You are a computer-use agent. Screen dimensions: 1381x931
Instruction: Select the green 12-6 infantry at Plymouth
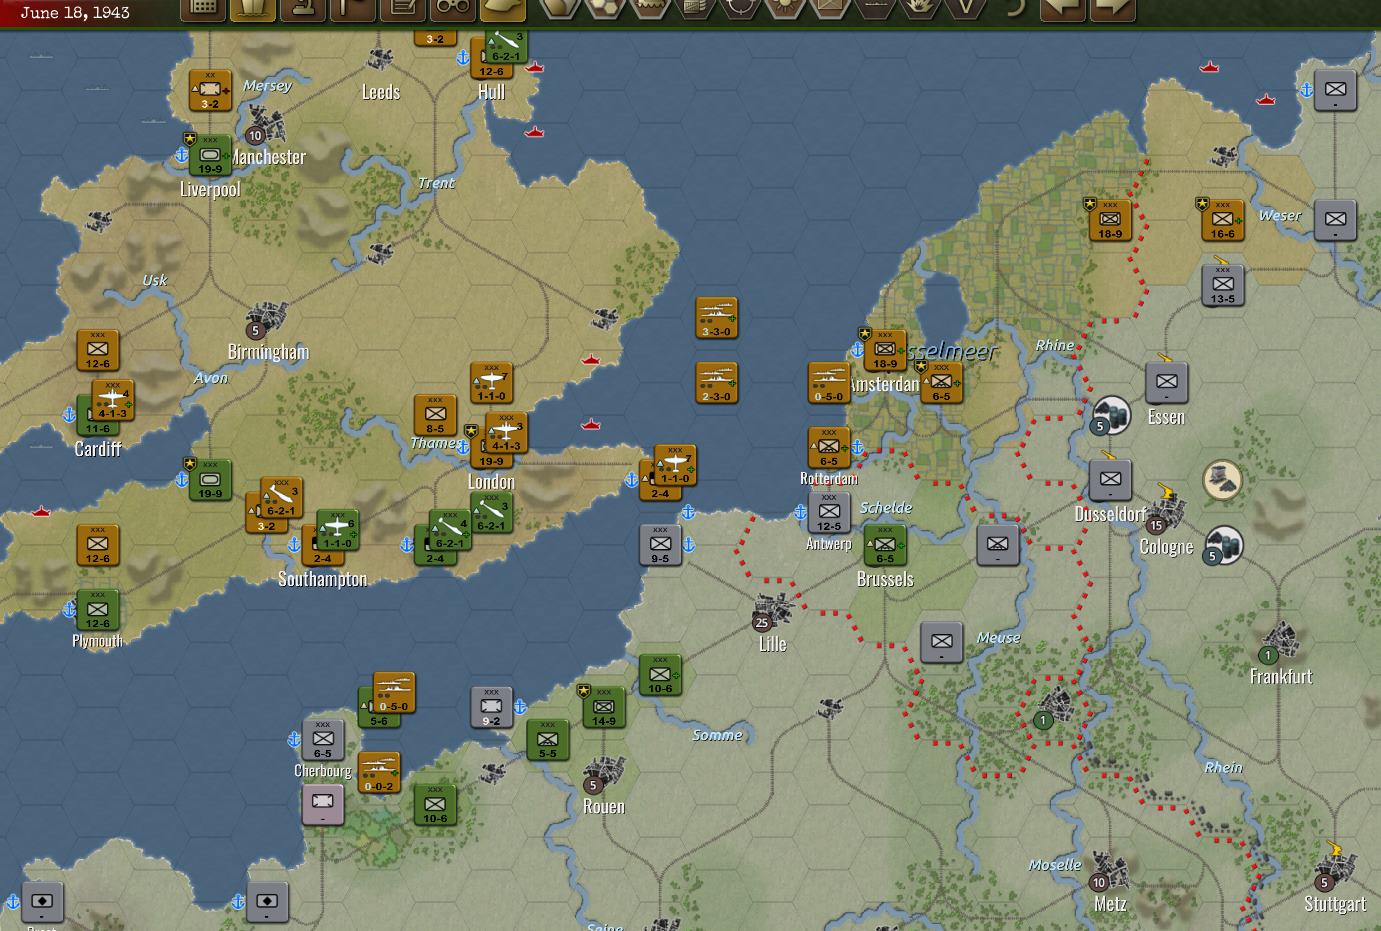97,610
